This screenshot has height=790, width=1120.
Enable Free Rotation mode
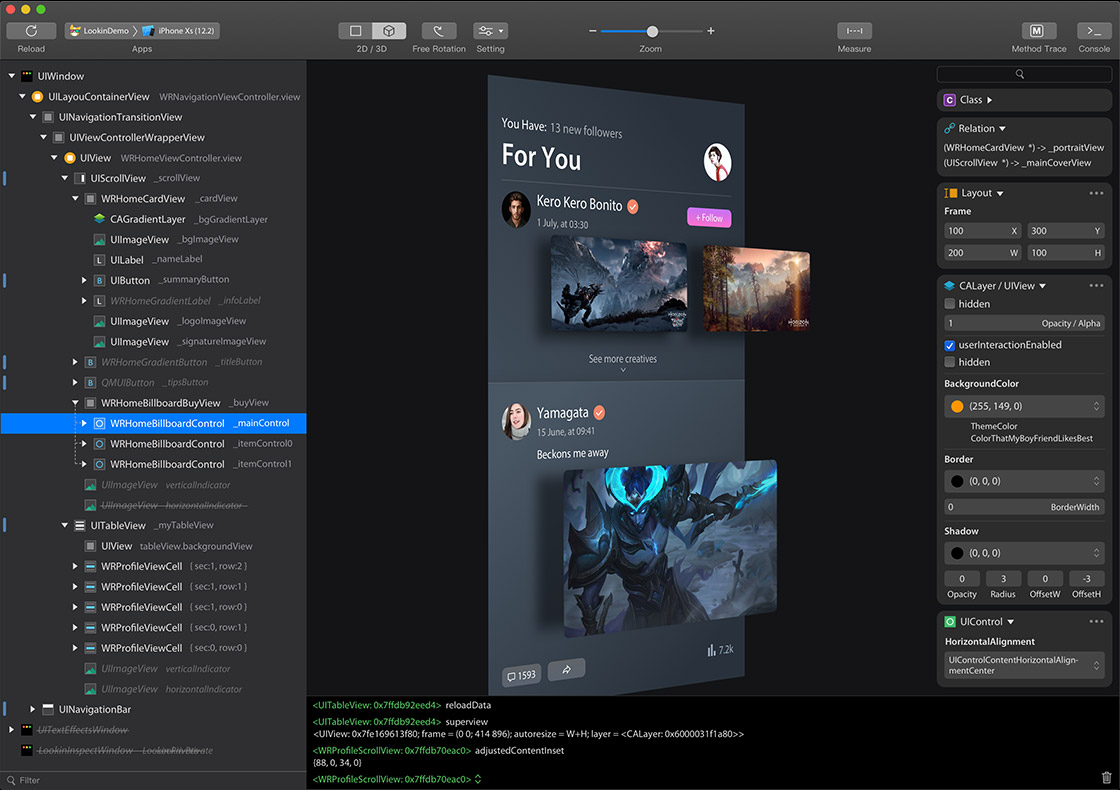(438, 31)
